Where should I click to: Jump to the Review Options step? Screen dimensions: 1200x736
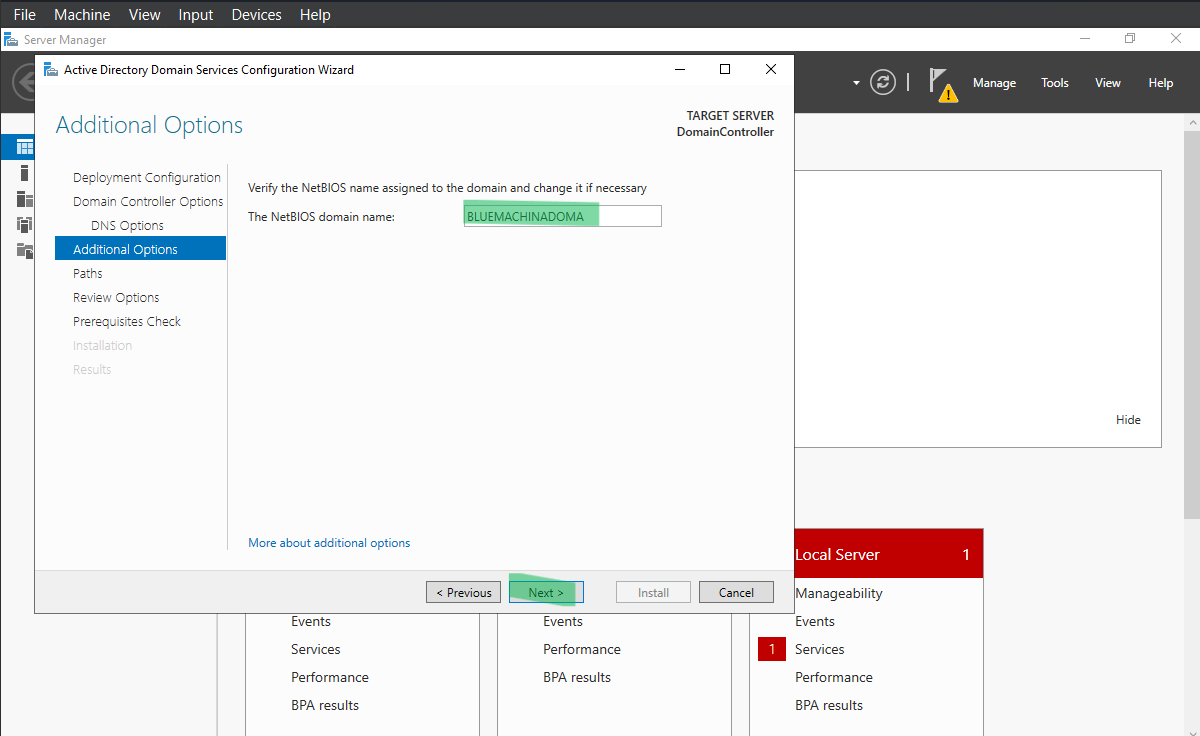[116, 297]
